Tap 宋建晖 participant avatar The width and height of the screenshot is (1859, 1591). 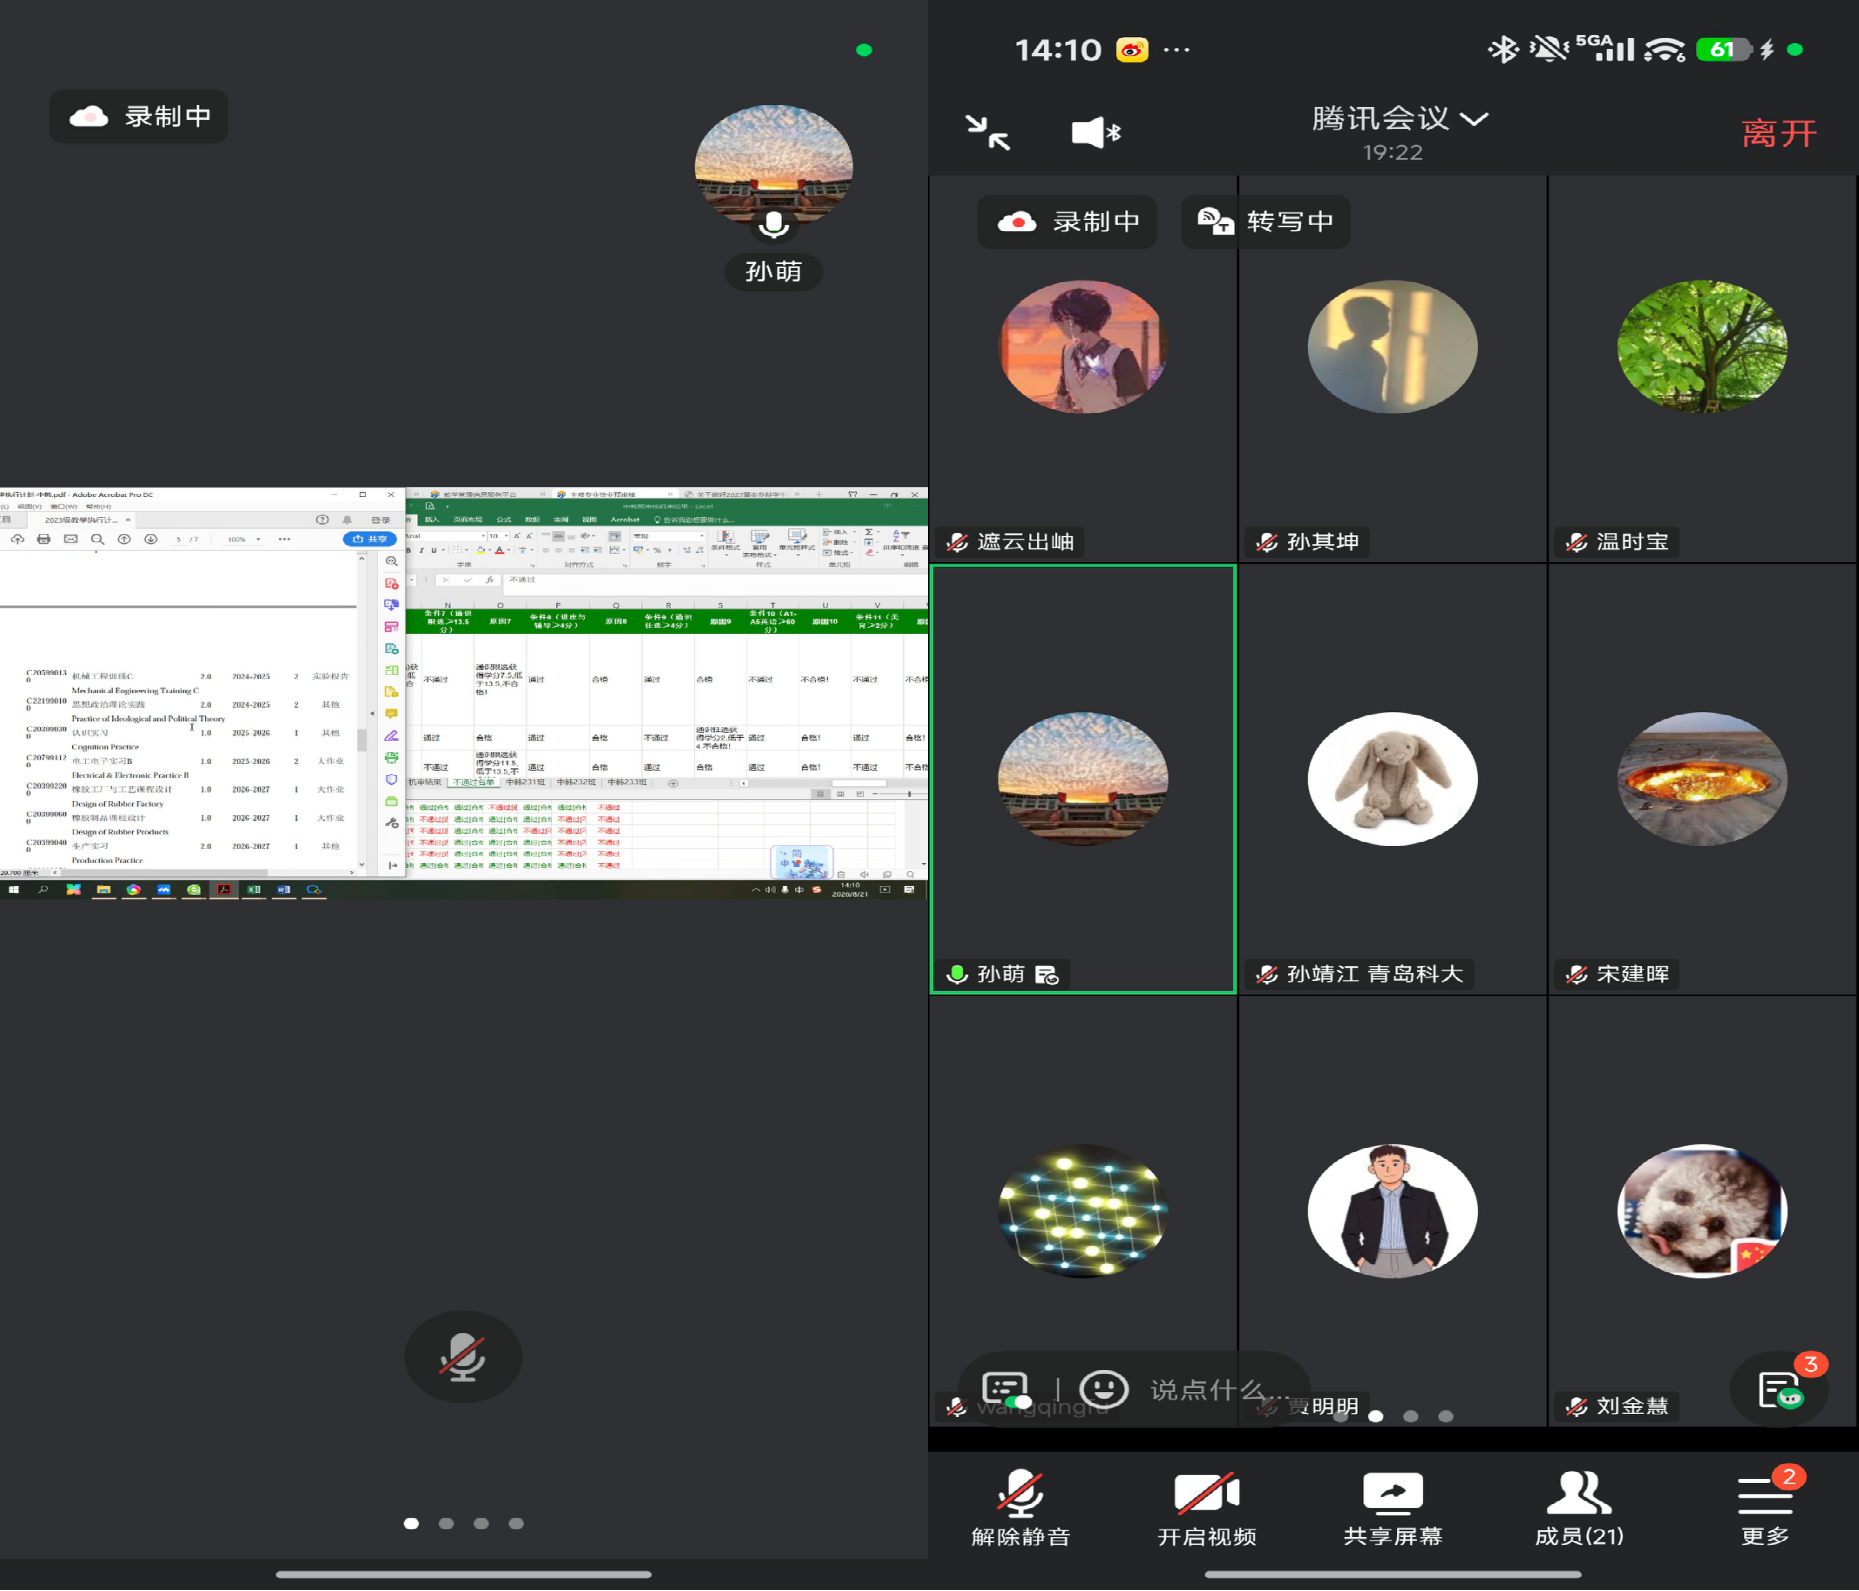point(1702,778)
